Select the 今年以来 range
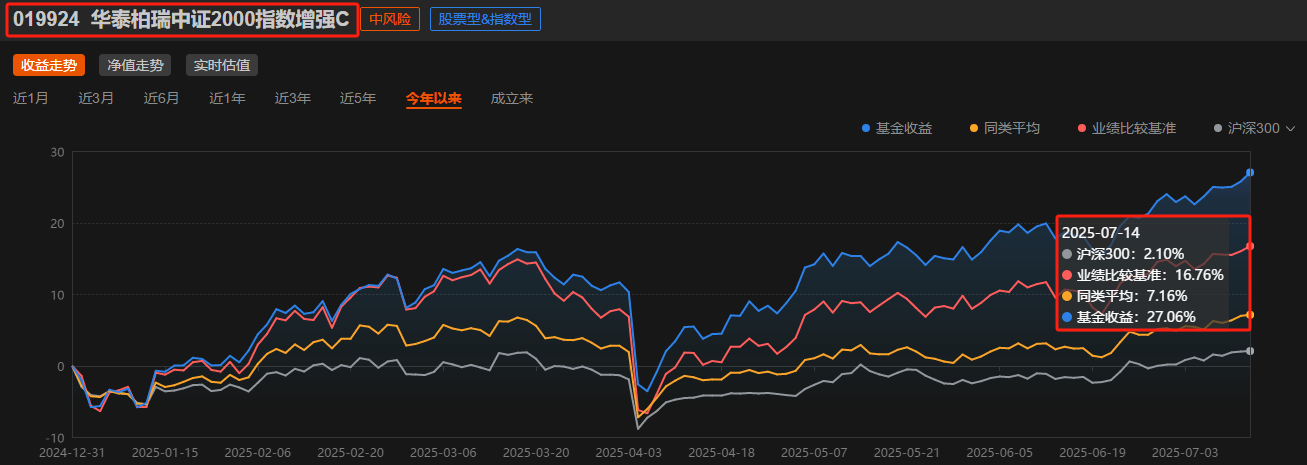 tap(434, 98)
